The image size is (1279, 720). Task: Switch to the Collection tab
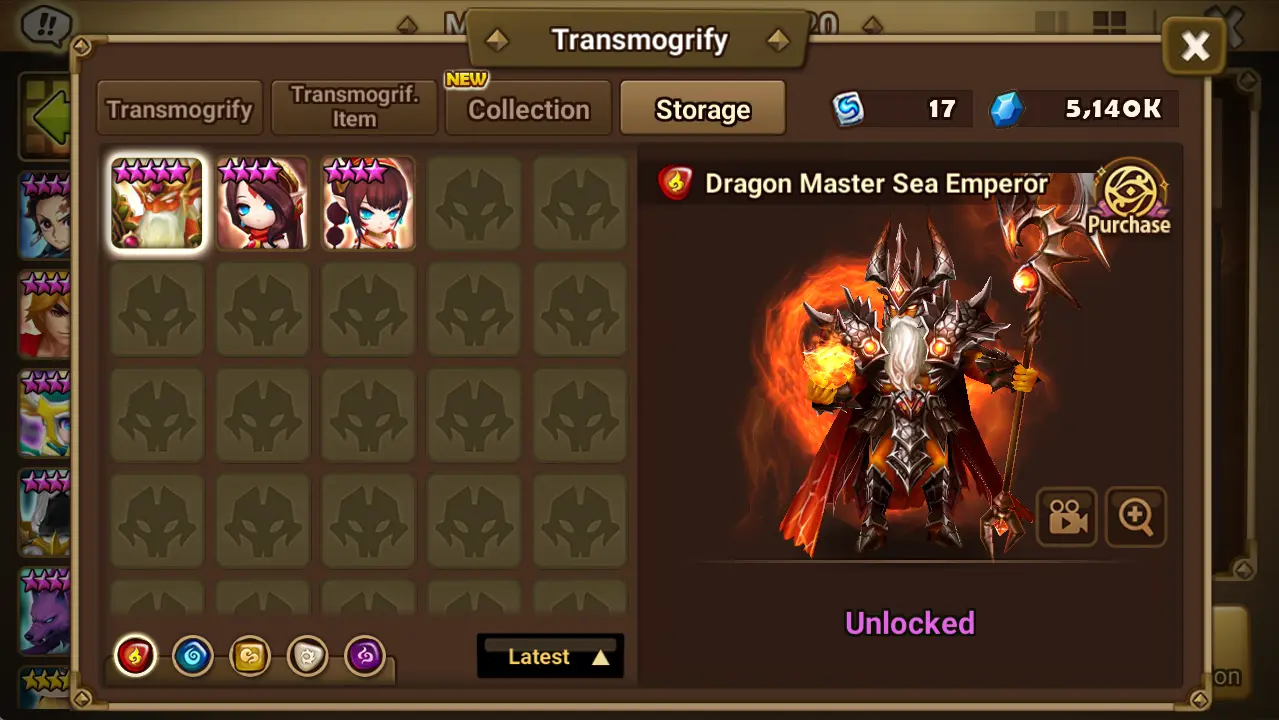coord(528,109)
